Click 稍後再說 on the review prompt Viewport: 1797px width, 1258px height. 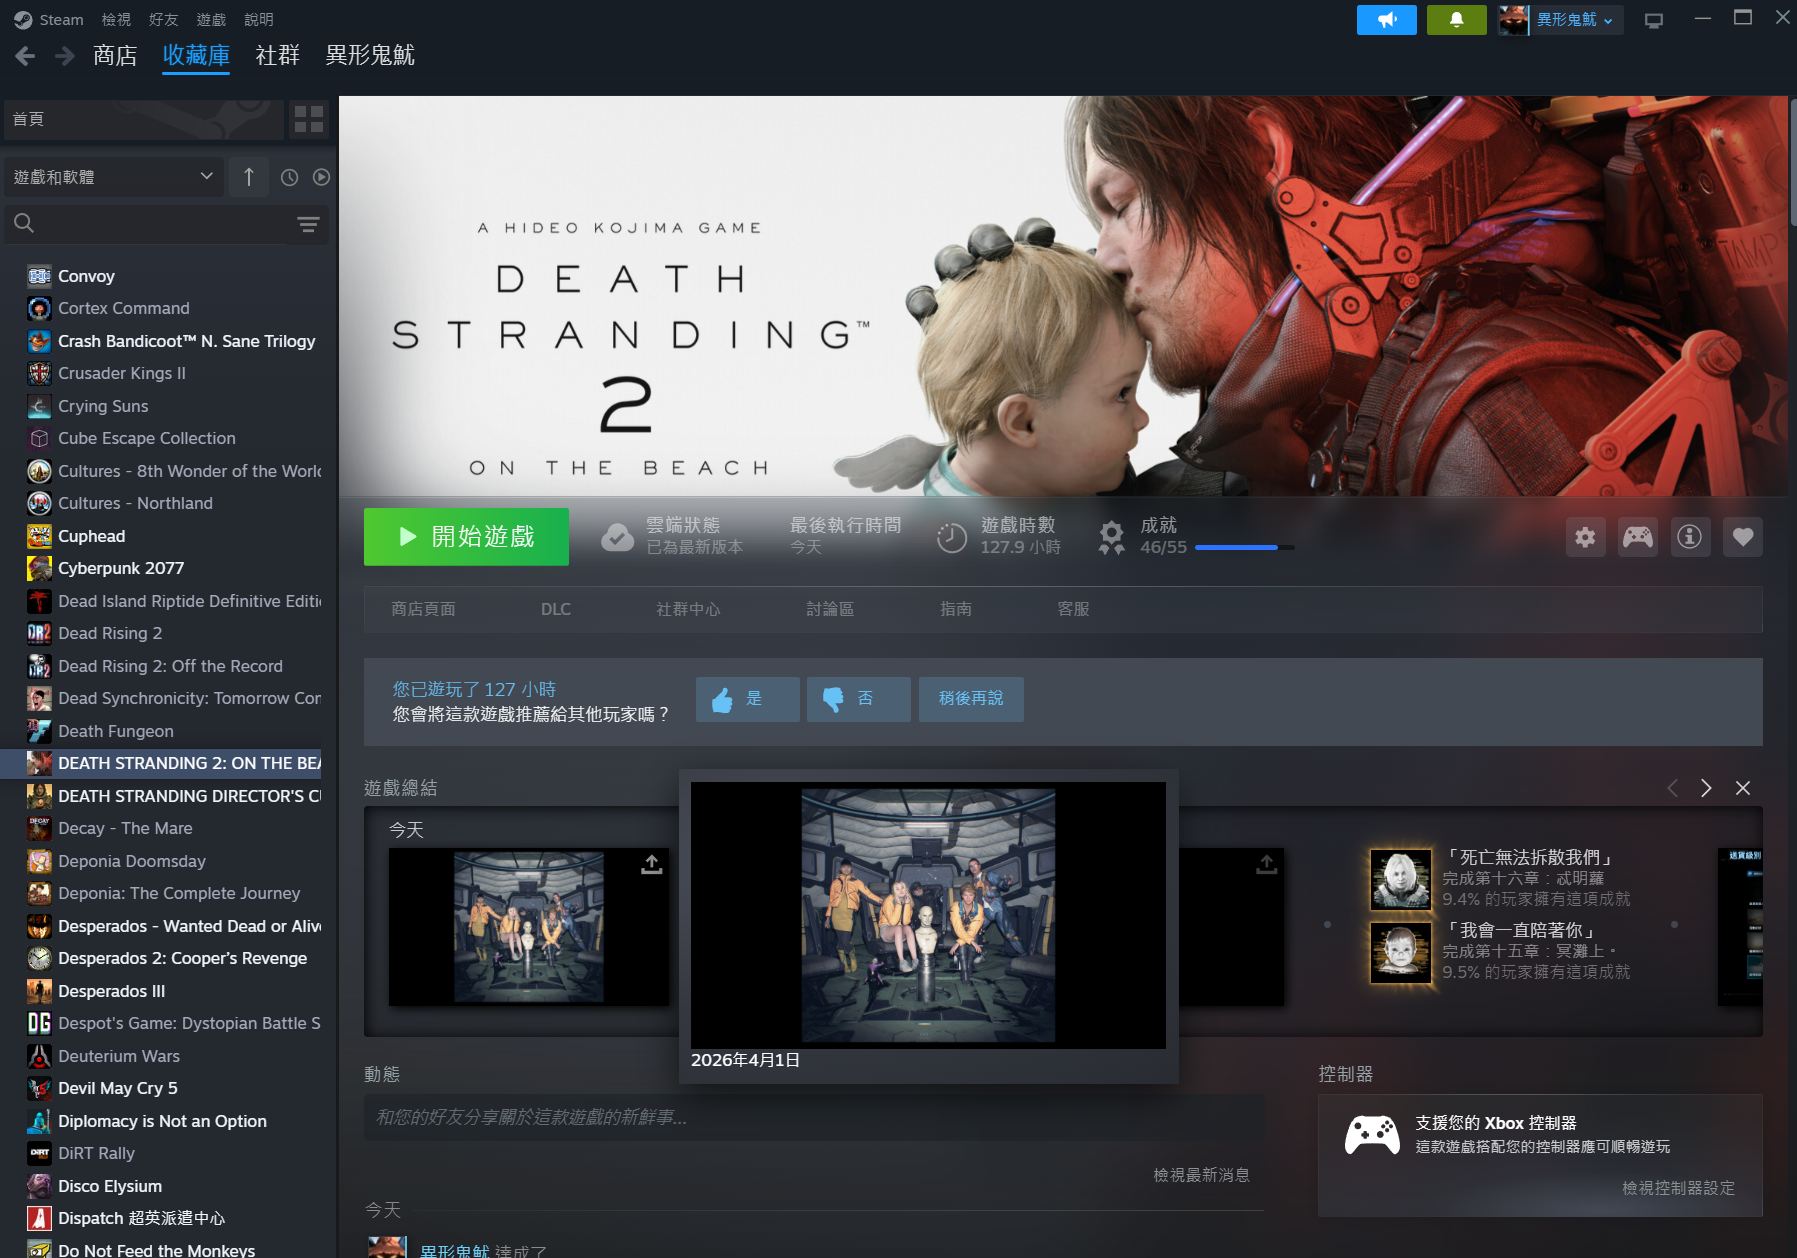coord(970,699)
